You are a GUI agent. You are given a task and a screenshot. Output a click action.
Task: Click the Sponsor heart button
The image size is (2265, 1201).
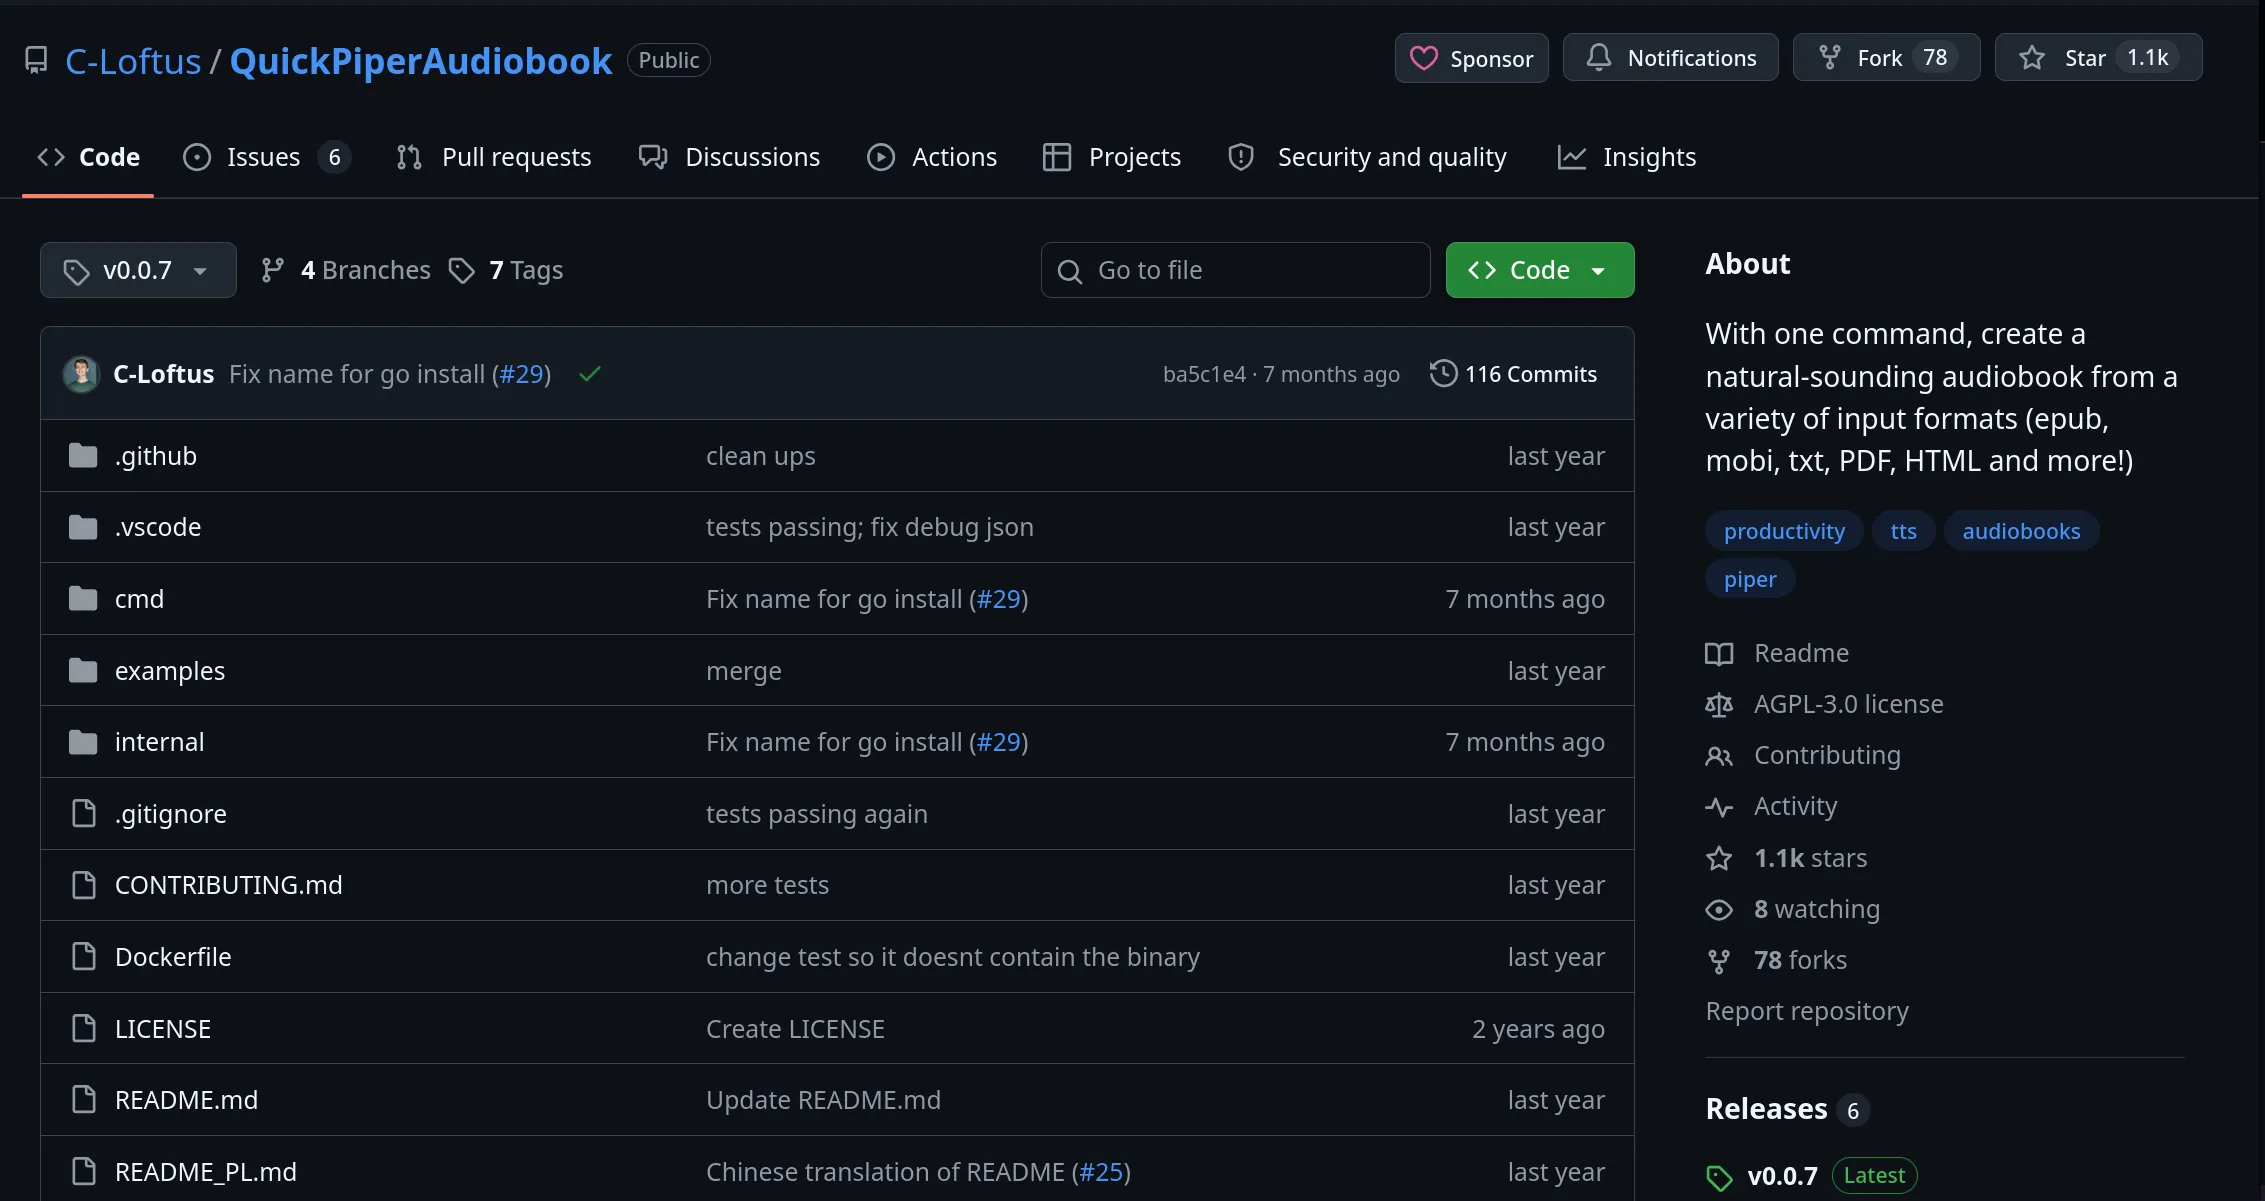[x=1471, y=58]
